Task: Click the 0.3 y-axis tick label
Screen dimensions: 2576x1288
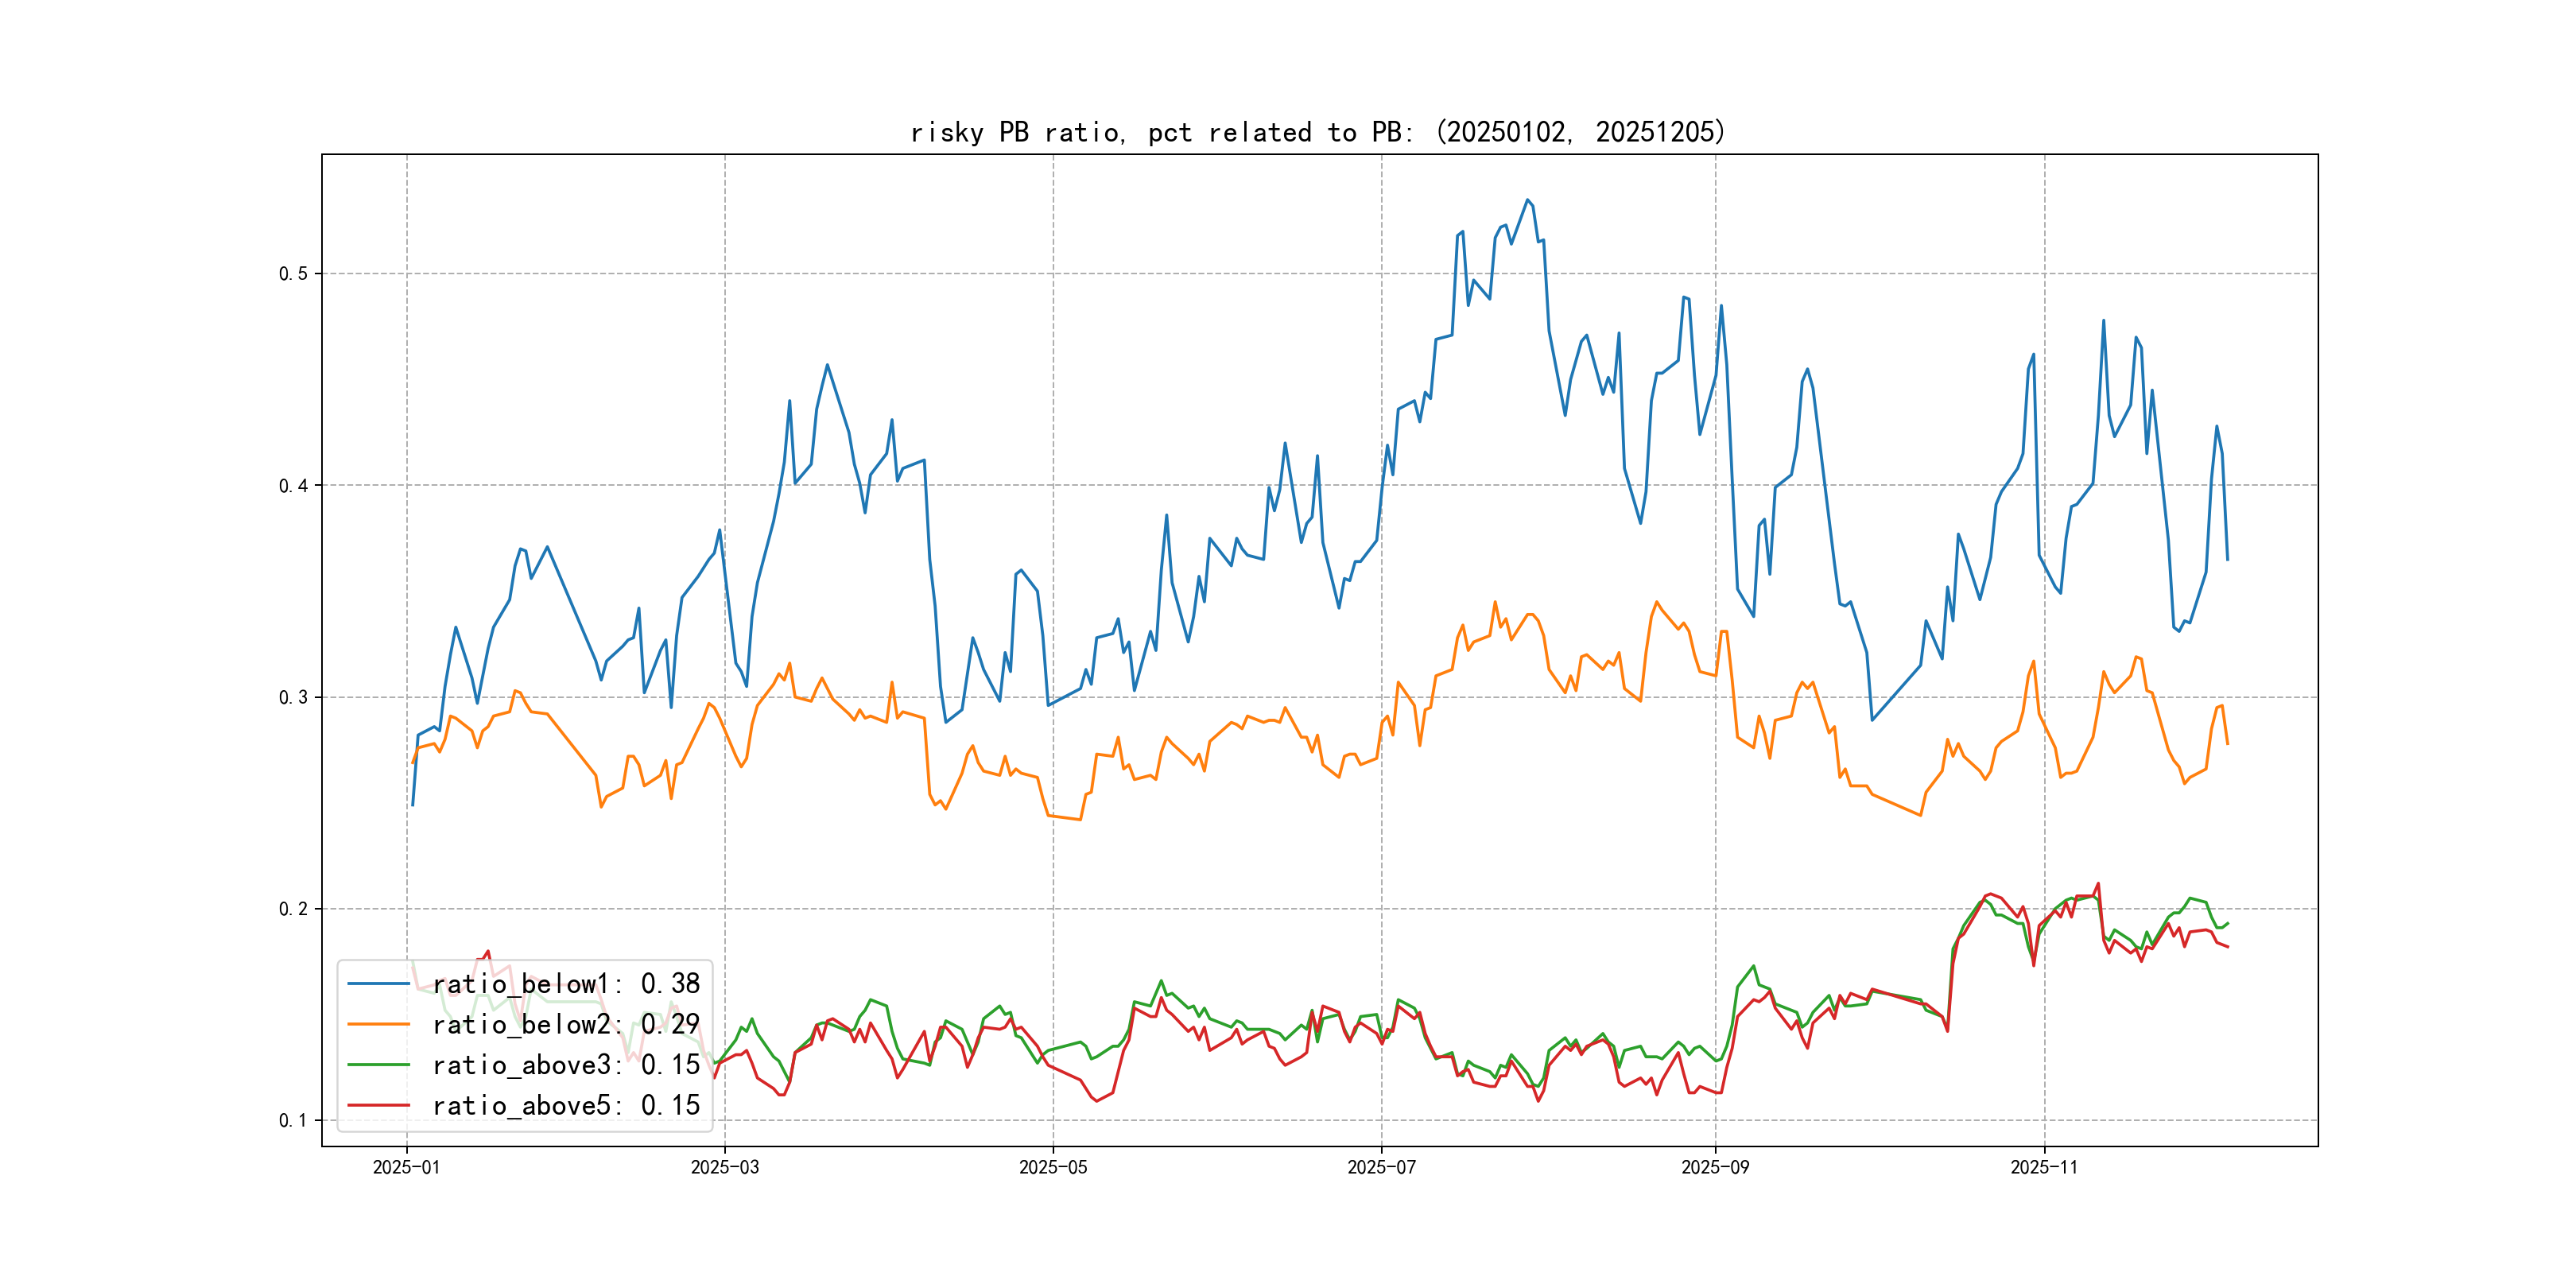Action: (293, 697)
